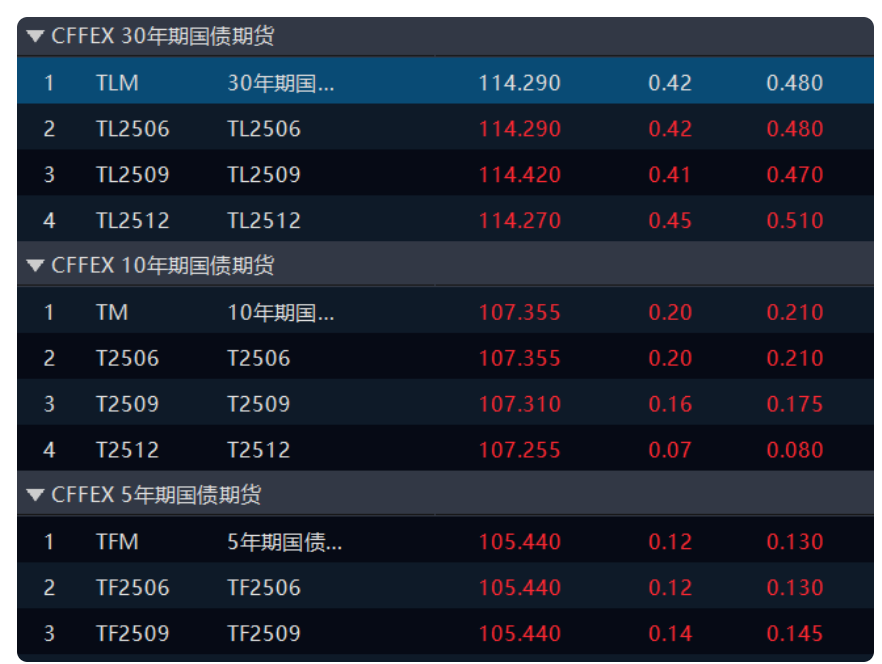Viewport: 882px width, 664px height.
Task: Click value 0.470
Action: (795, 174)
